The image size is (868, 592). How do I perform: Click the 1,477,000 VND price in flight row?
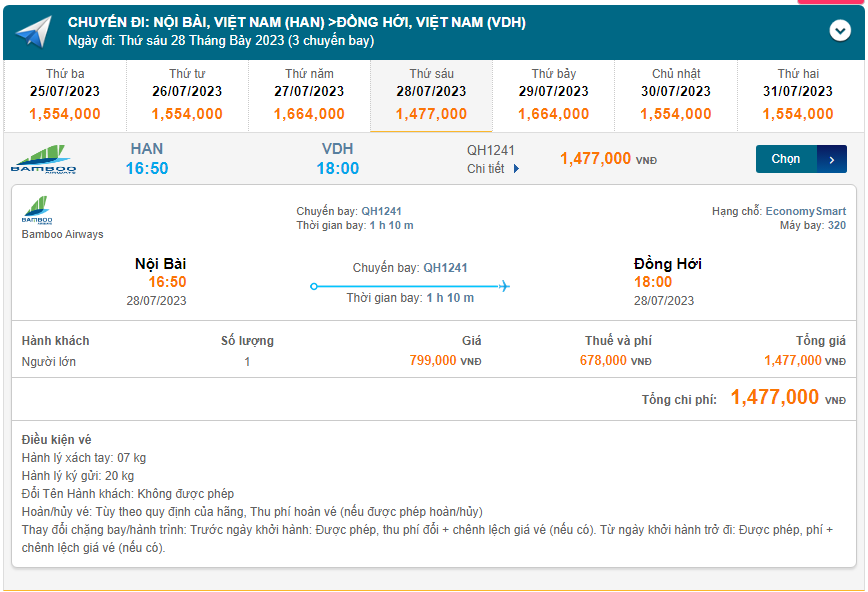coord(596,159)
